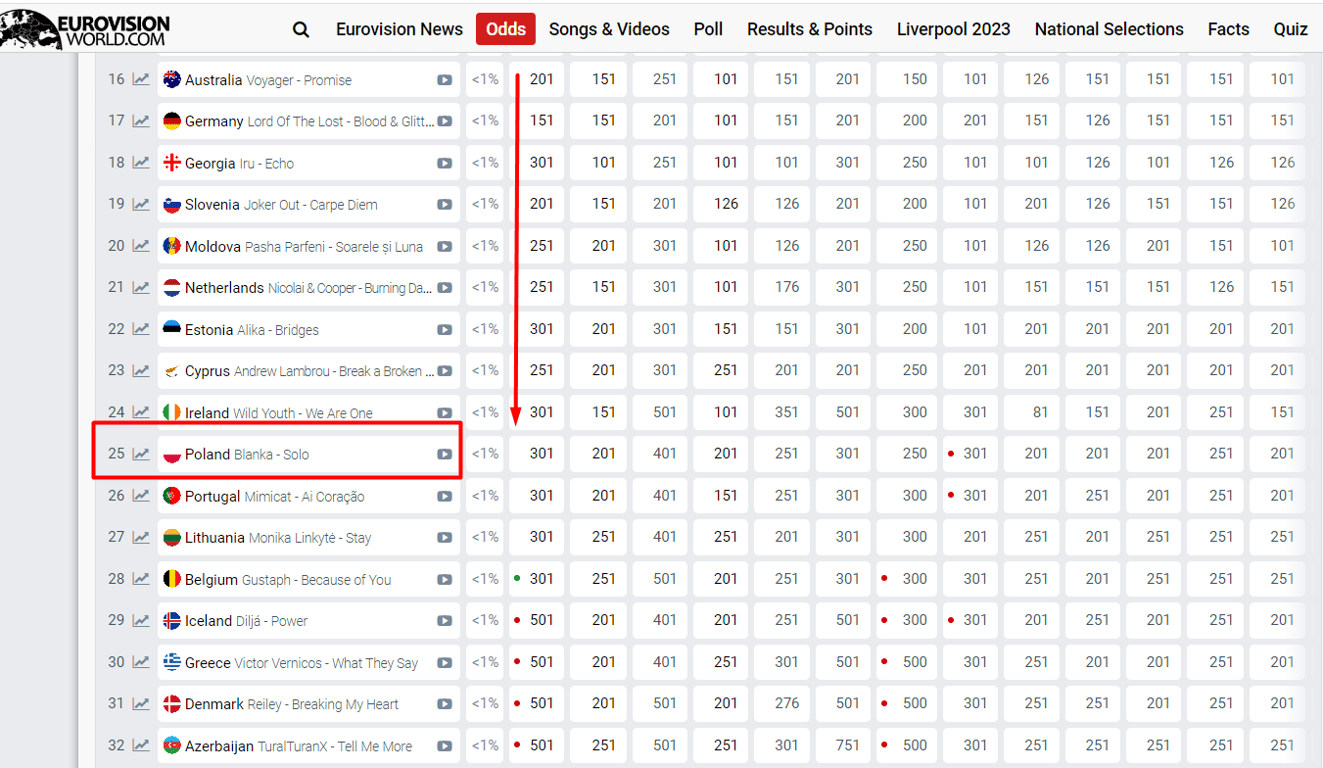The width and height of the screenshot is (1323, 768).
Task: Open the video icon for Lithuania's Stay
Action: (x=444, y=537)
